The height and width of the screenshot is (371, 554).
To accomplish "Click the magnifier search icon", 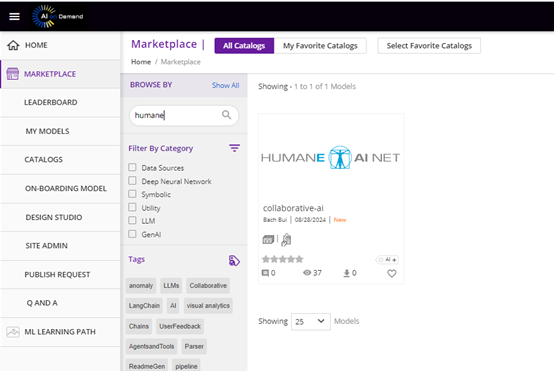I will click(x=226, y=115).
